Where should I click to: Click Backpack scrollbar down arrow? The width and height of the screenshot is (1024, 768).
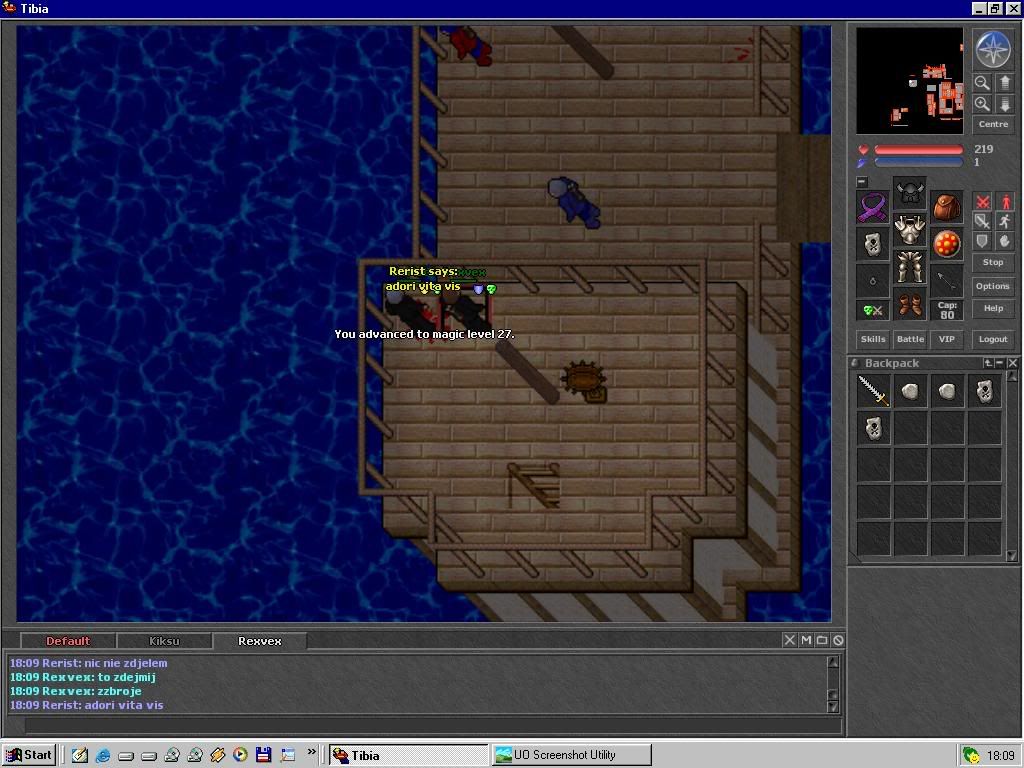1012,556
